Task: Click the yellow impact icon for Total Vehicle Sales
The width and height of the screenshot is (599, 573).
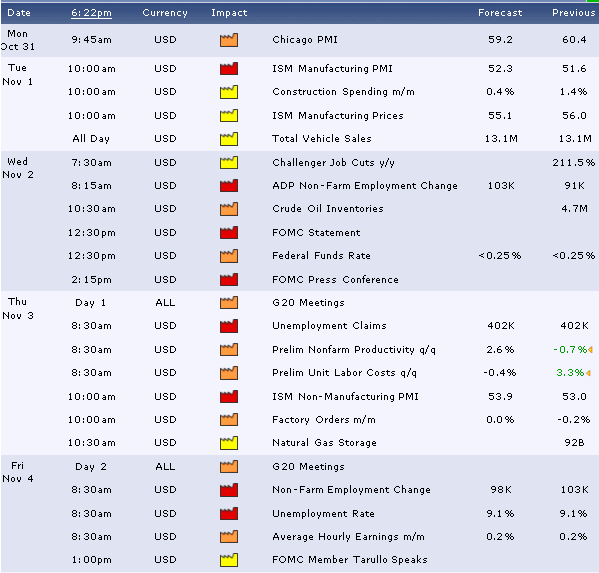Action: coord(229,139)
